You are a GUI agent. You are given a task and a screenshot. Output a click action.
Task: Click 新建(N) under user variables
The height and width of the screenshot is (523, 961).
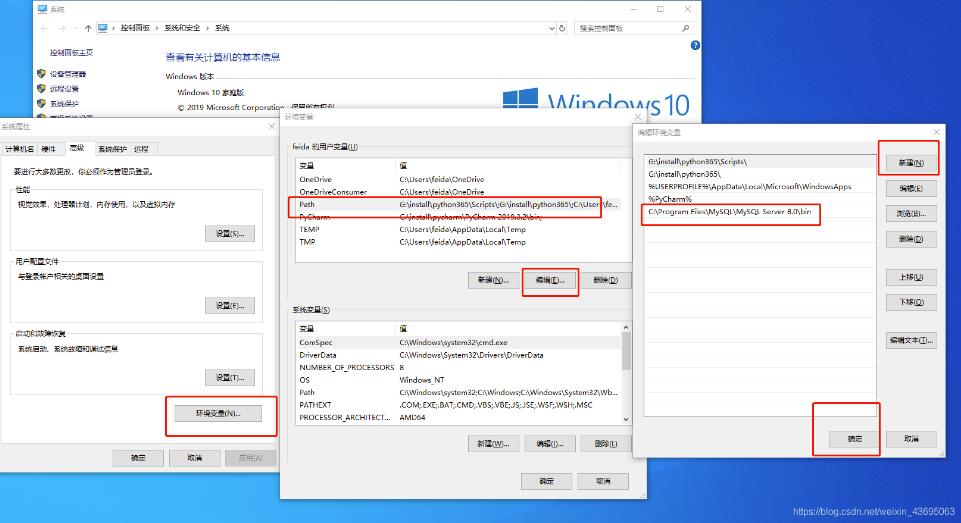click(x=493, y=280)
